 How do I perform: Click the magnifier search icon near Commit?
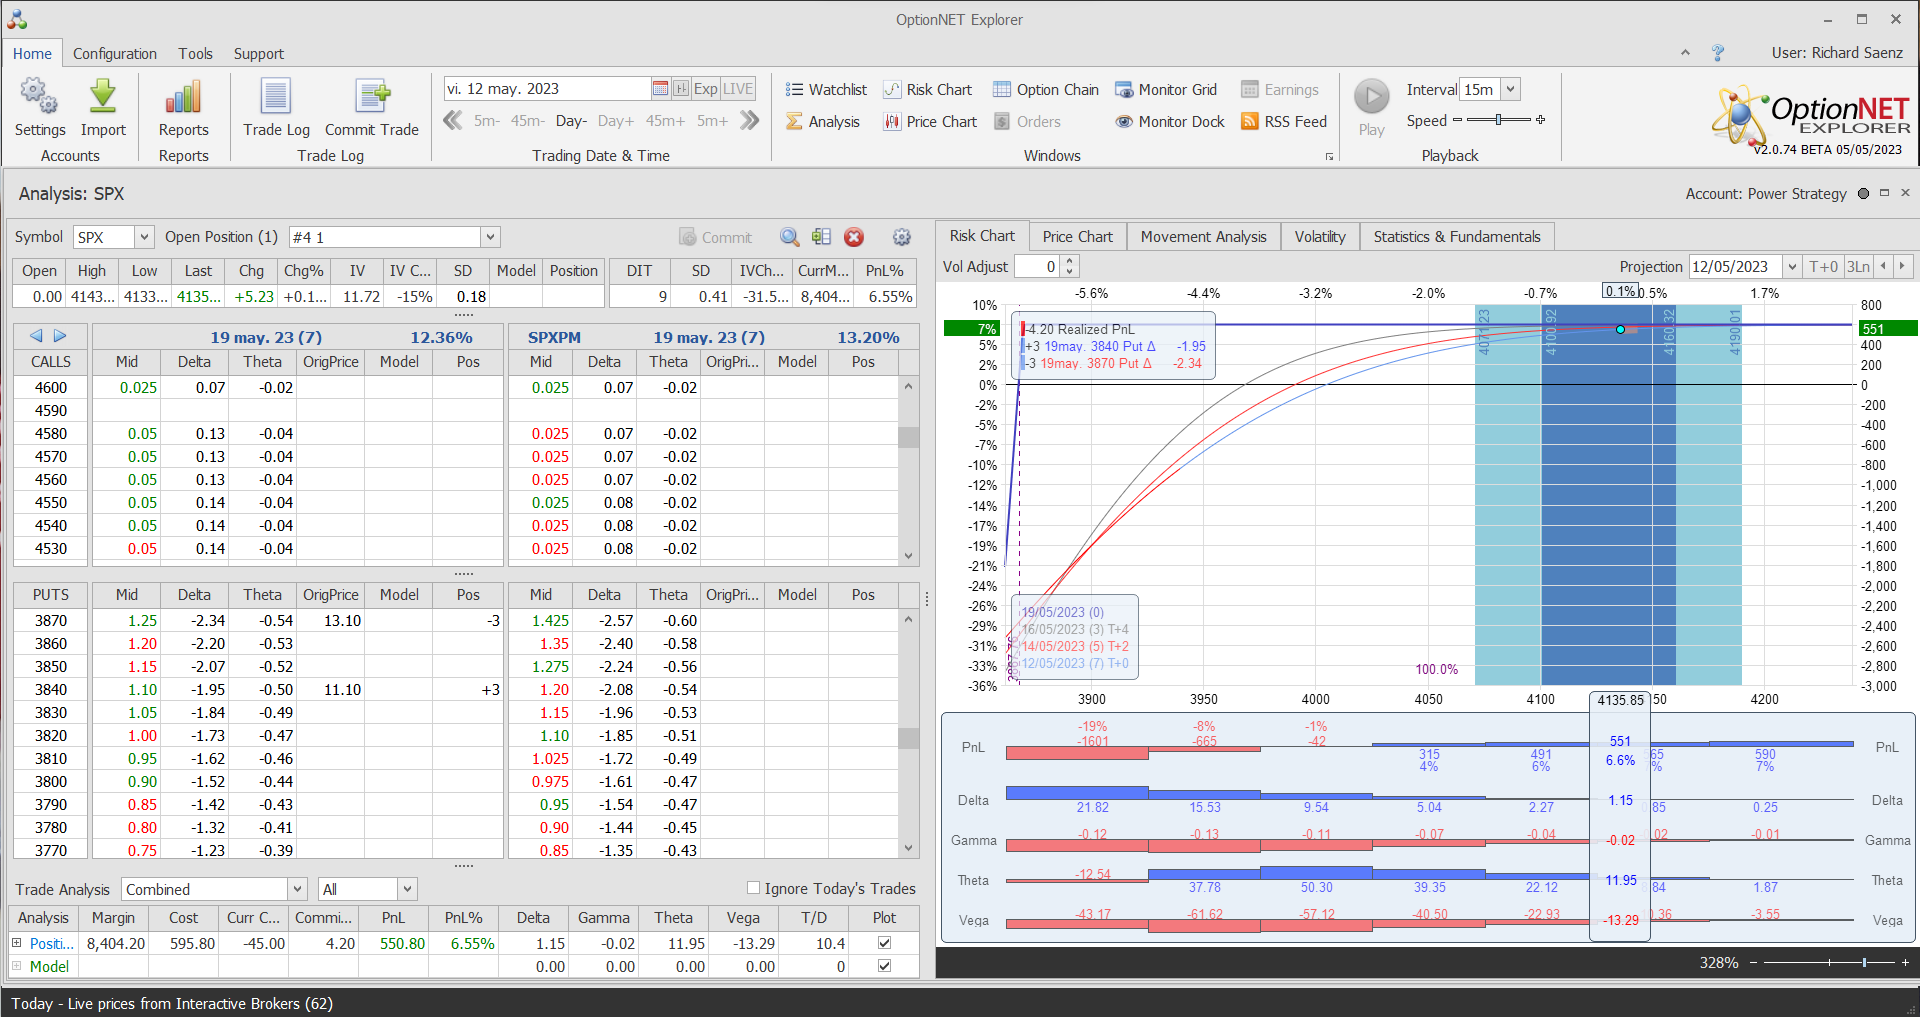pos(790,237)
